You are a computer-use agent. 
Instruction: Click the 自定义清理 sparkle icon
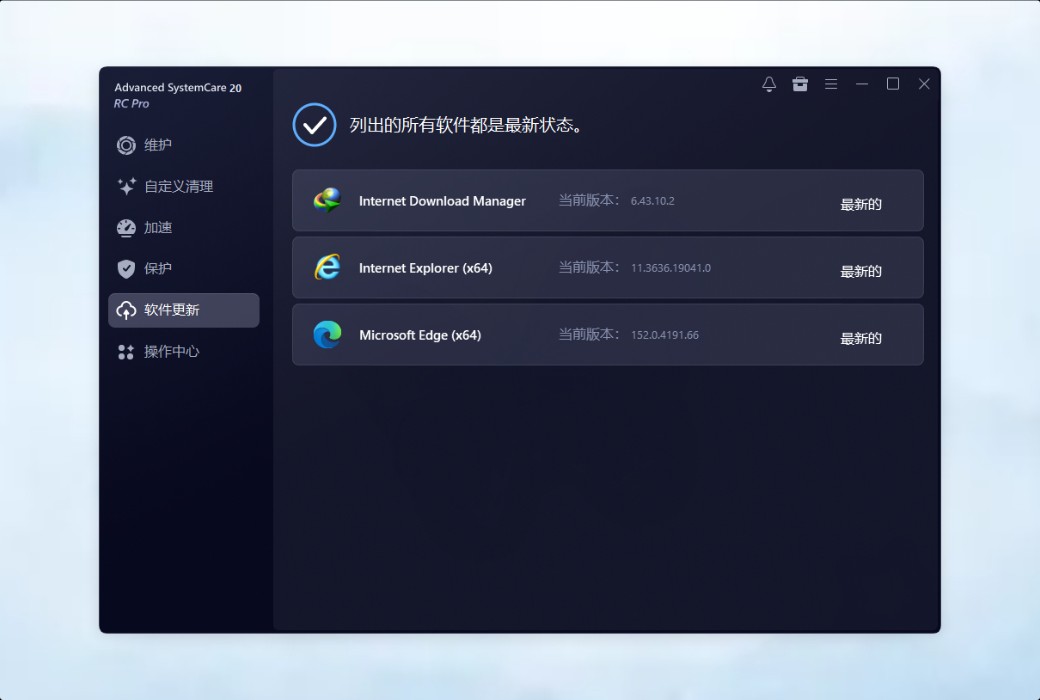[126, 186]
